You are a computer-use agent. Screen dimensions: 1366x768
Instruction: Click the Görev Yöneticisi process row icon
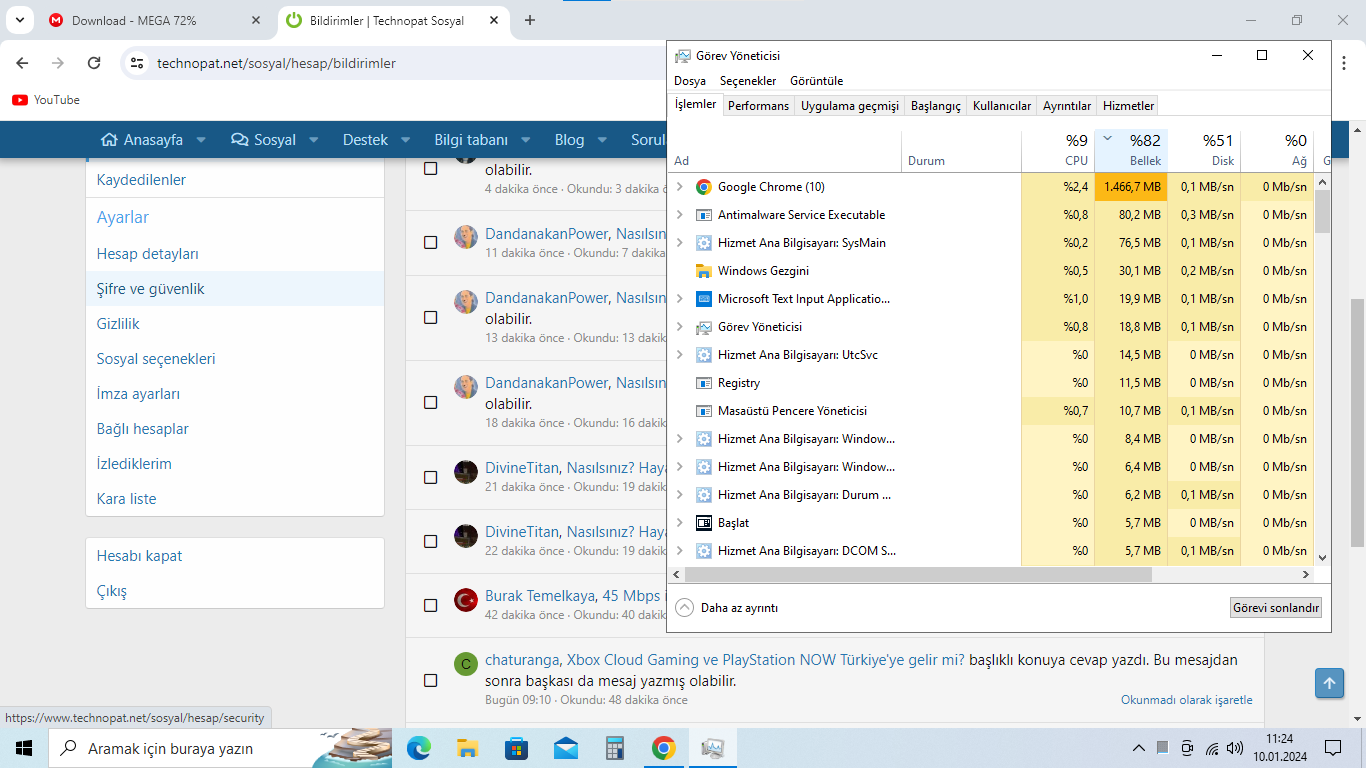point(703,327)
